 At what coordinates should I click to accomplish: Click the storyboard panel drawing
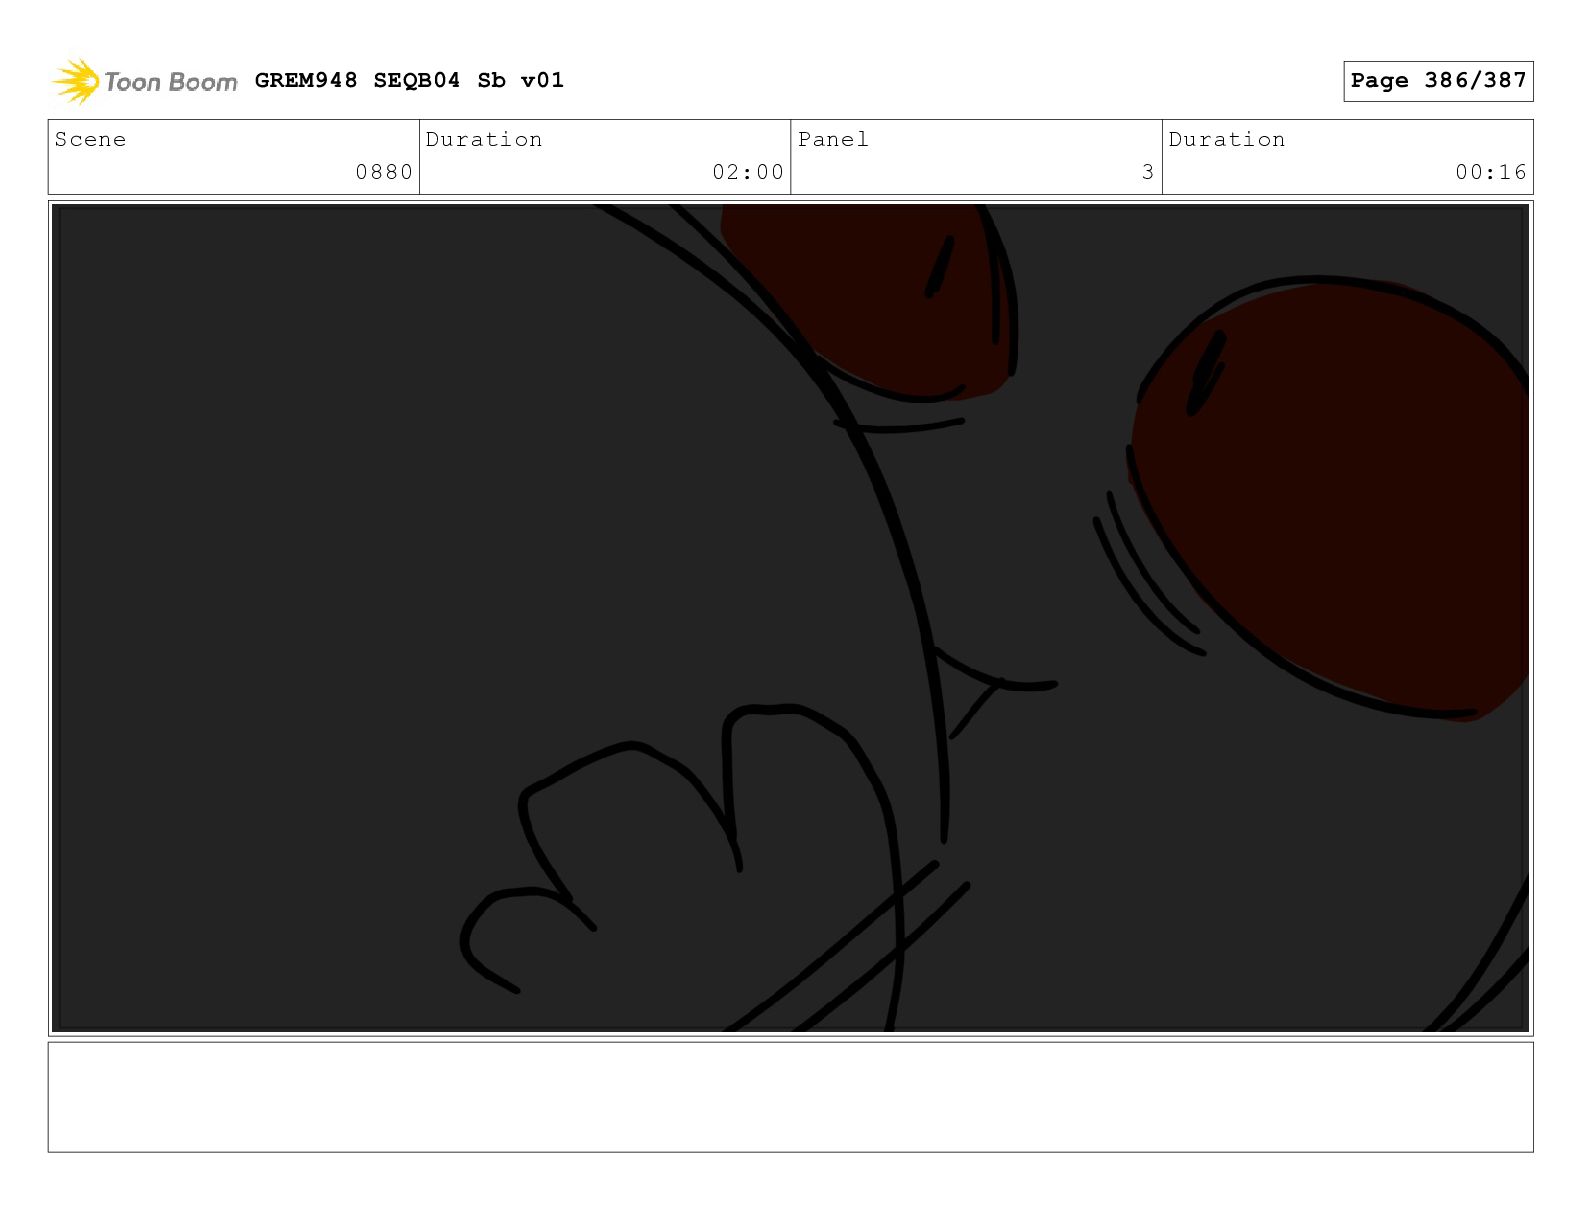[790, 618]
